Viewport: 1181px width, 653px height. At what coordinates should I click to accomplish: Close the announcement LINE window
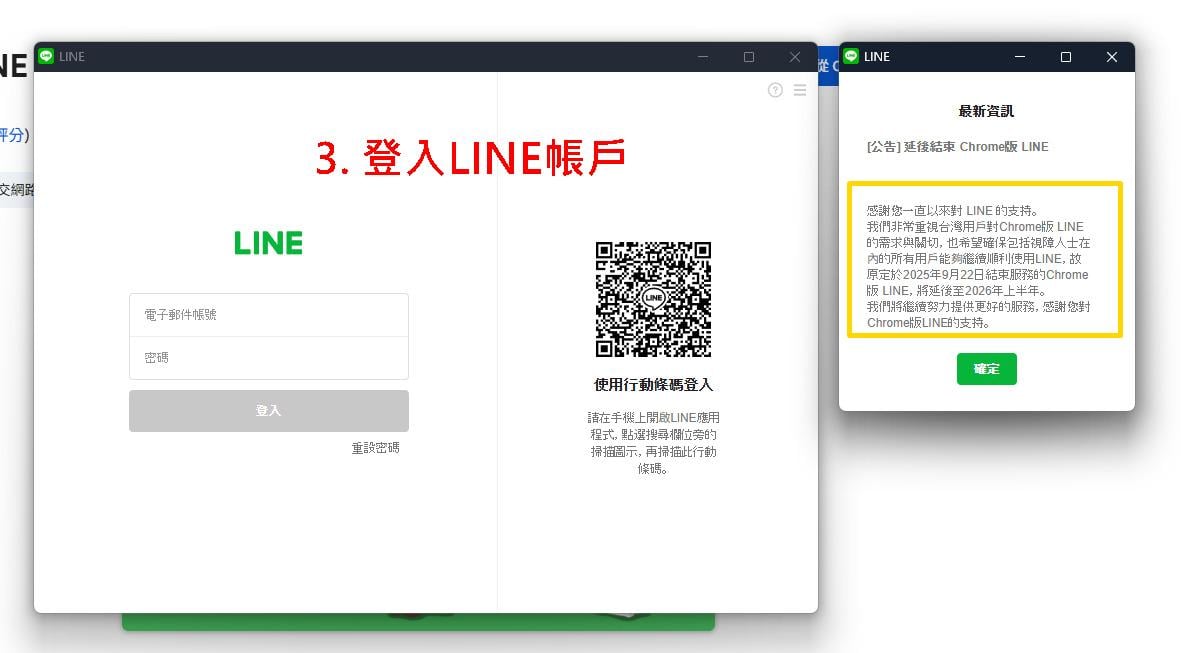pyautogui.click(x=1112, y=57)
